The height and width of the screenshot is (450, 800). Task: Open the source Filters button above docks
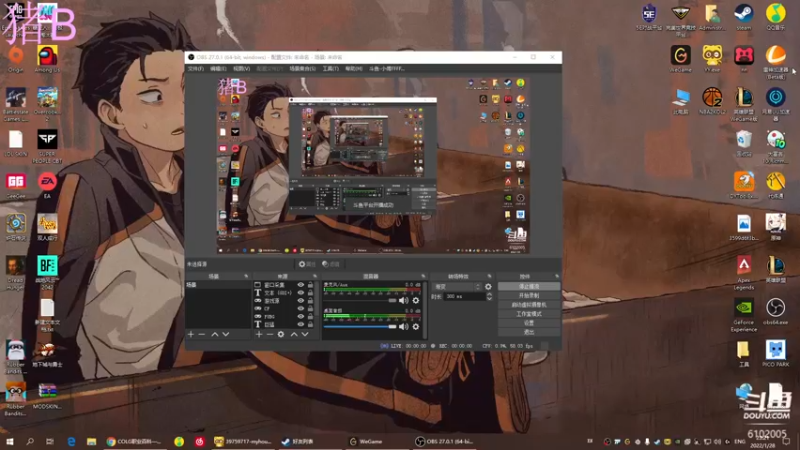tap(331, 264)
